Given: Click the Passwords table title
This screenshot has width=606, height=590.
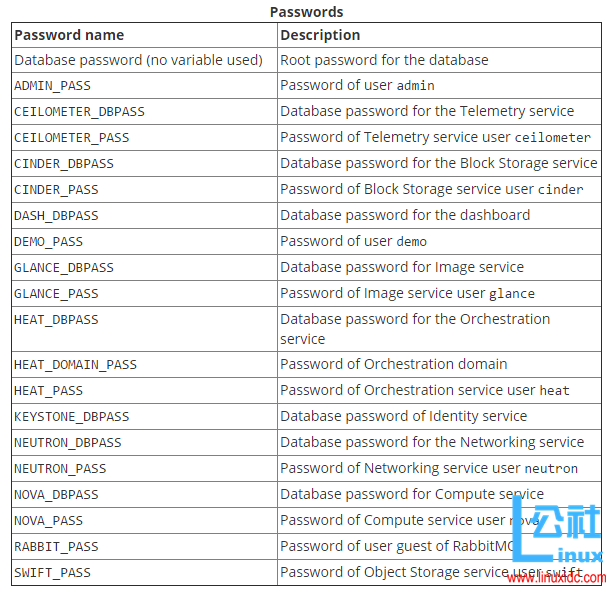Looking at the screenshot, I should 306,12.
